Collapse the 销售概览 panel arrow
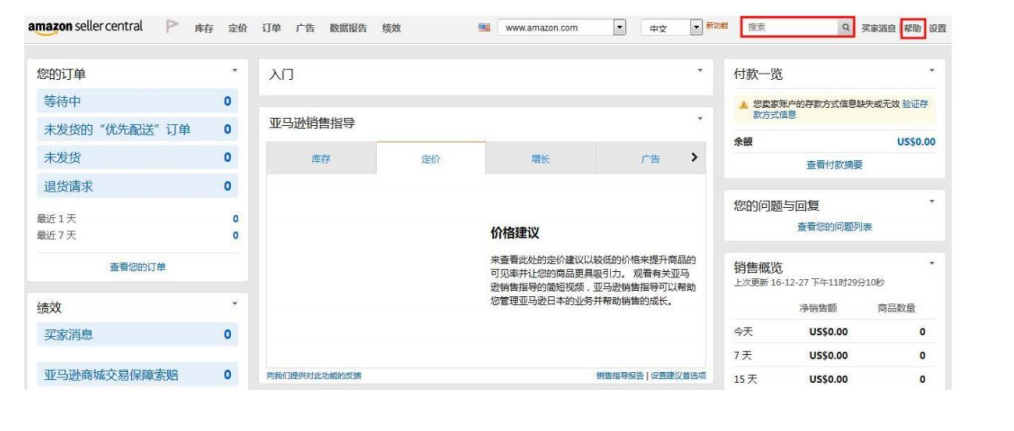Screen dimensions: 1014x431 click(932, 262)
